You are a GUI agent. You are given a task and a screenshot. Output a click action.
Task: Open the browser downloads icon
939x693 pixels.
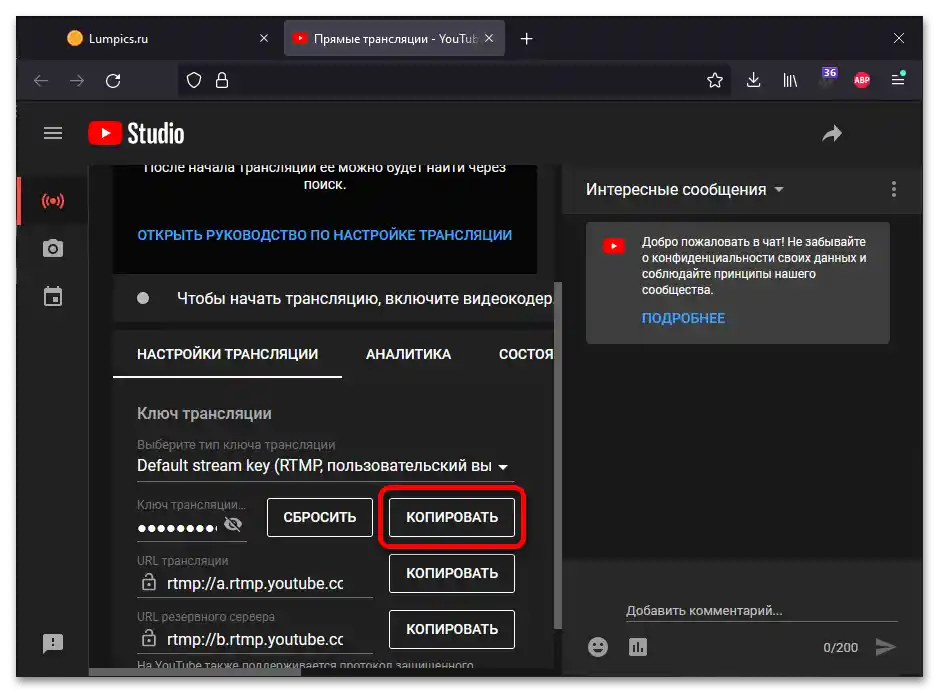[753, 80]
